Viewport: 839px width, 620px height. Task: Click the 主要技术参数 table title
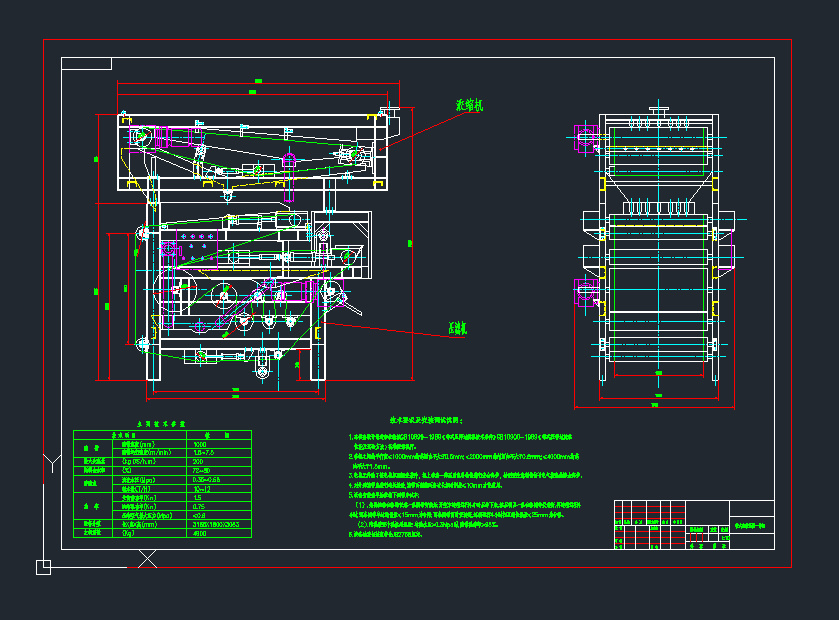[161, 424]
